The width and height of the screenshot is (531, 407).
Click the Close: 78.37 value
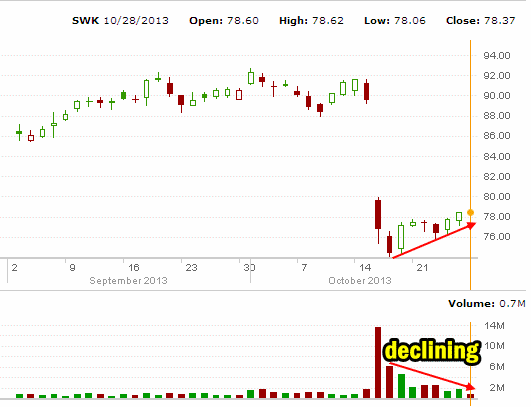coord(481,21)
